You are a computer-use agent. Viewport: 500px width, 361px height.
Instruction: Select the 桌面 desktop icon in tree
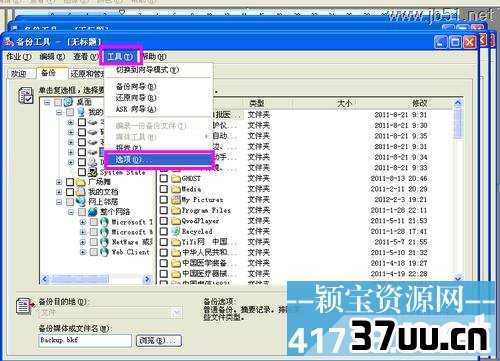[68, 102]
